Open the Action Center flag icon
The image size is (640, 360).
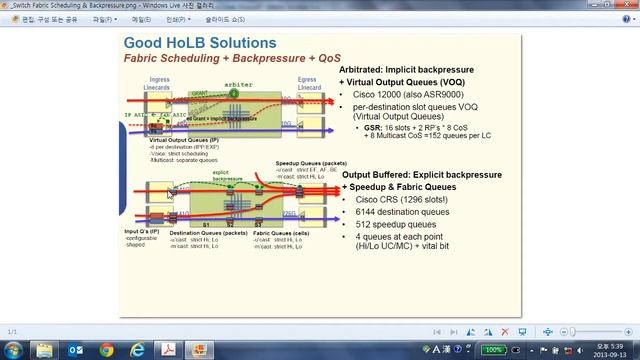point(544,350)
